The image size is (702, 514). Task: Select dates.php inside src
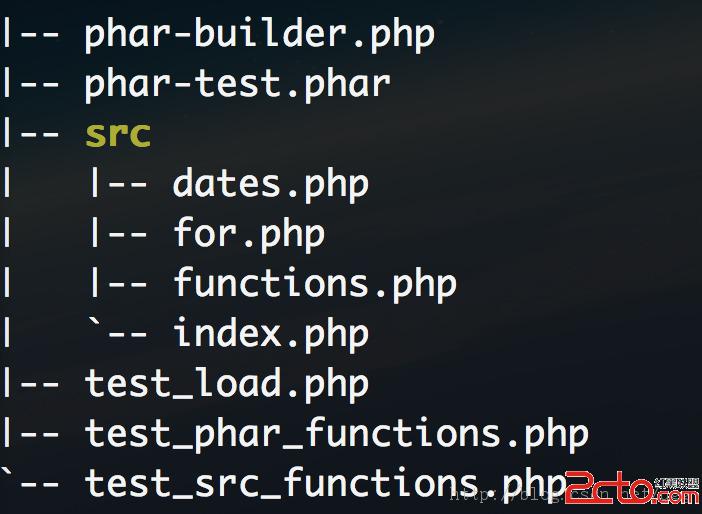coord(270,184)
